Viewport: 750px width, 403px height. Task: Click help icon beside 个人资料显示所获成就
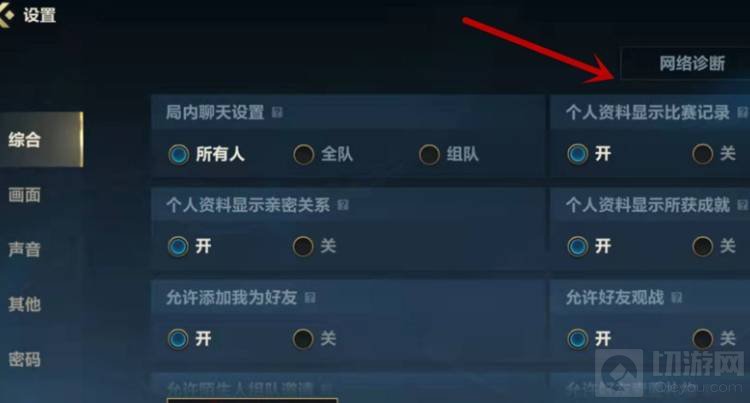click(x=742, y=205)
